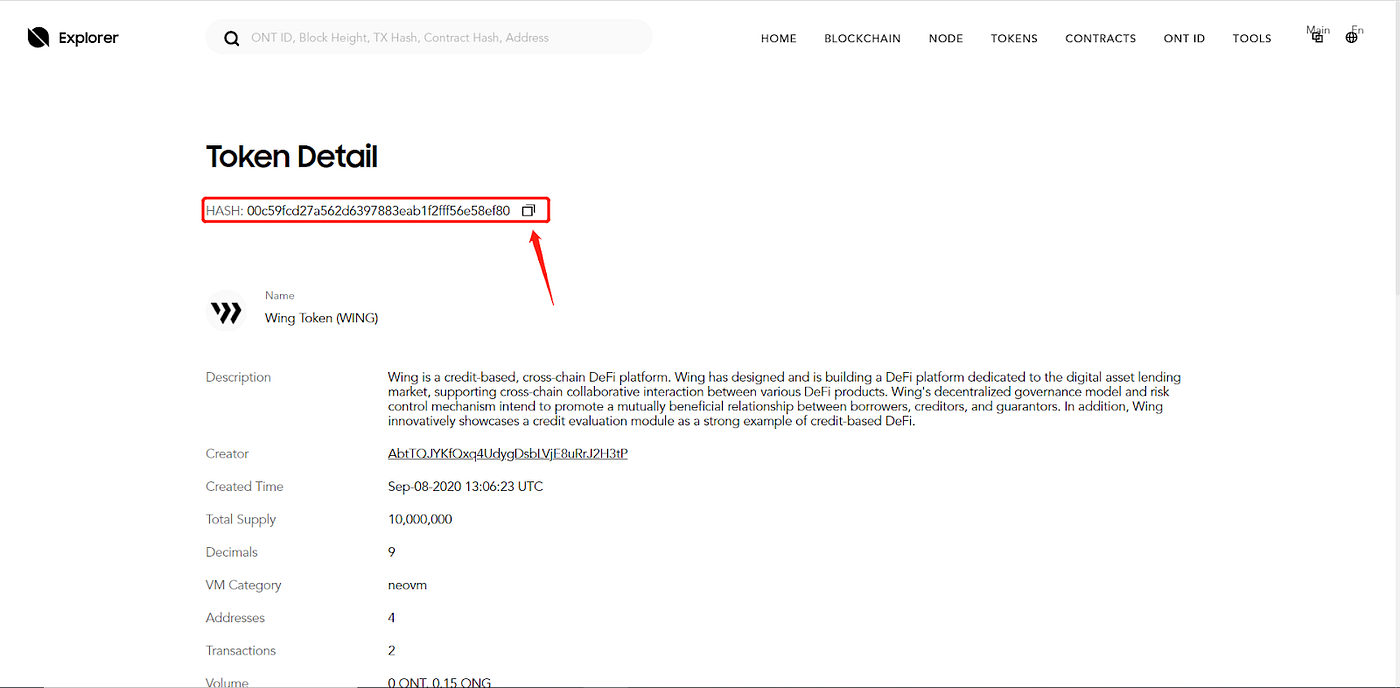
Task: Click the HOME navigation link
Action: (x=778, y=38)
